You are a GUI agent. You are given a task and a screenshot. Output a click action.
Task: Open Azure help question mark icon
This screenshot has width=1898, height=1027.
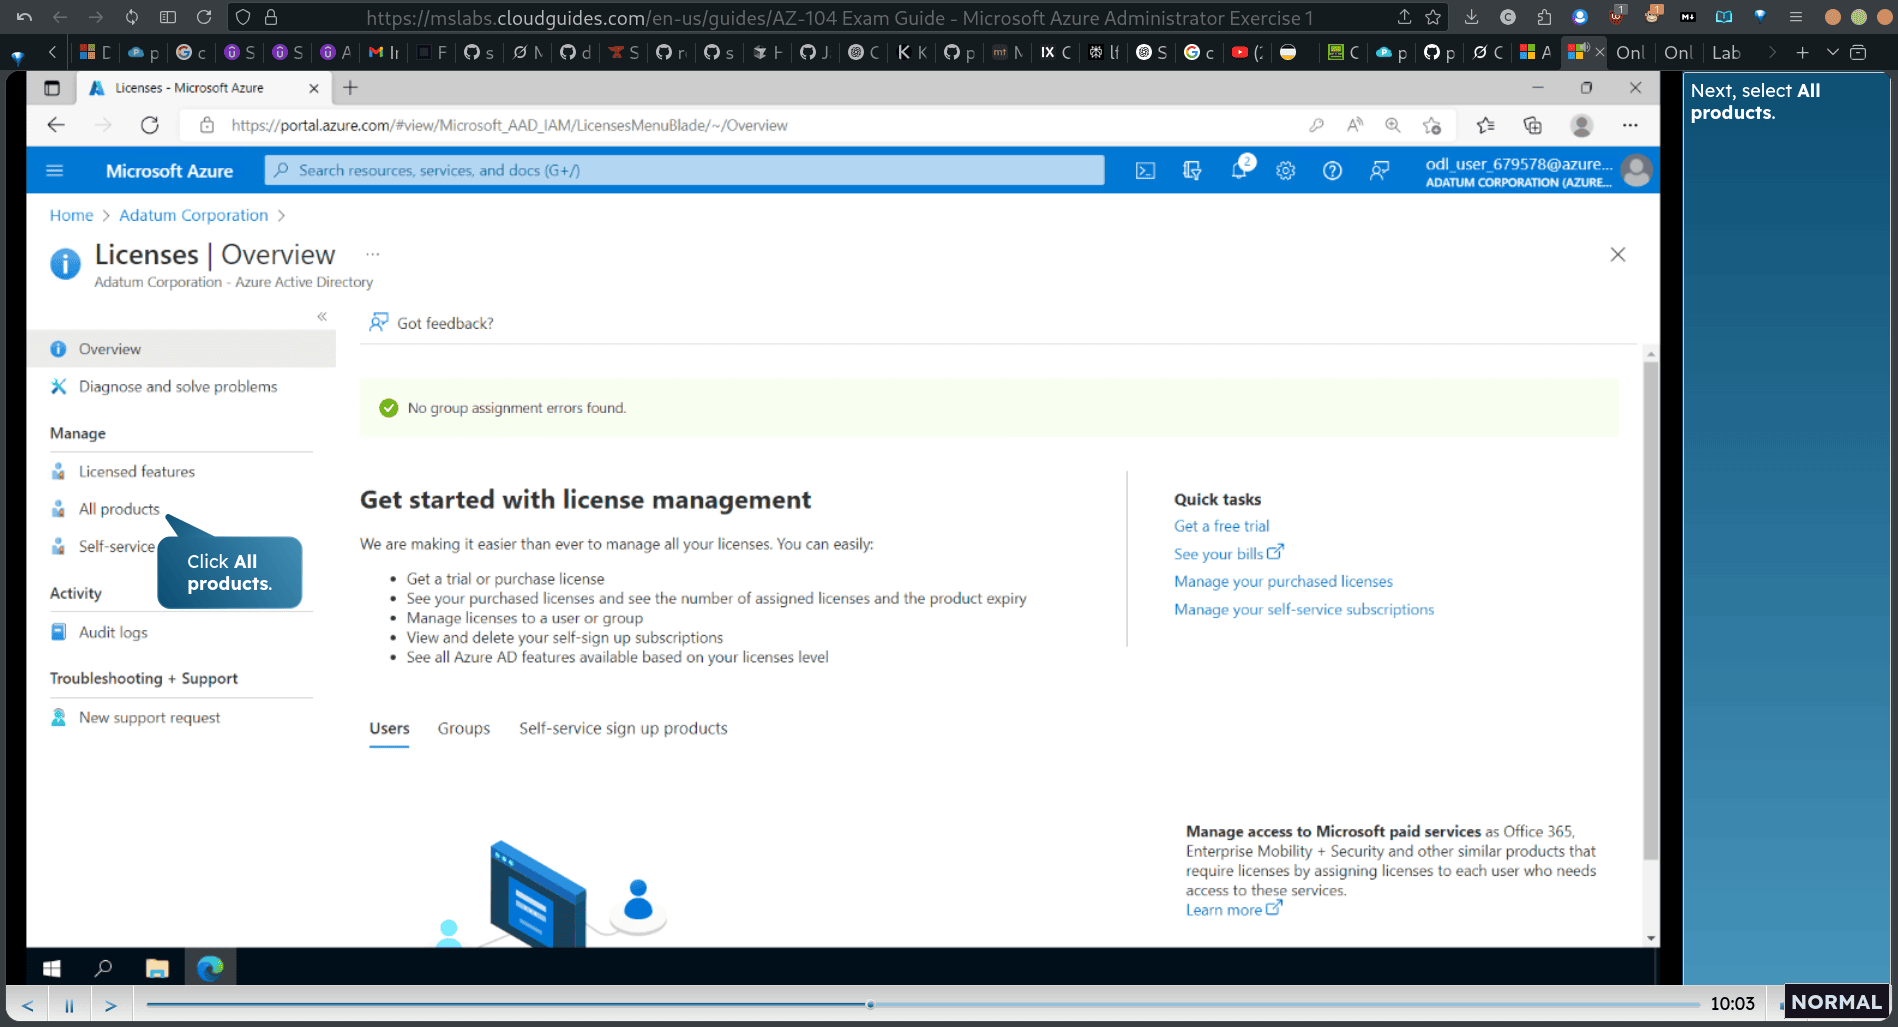click(x=1332, y=171)
